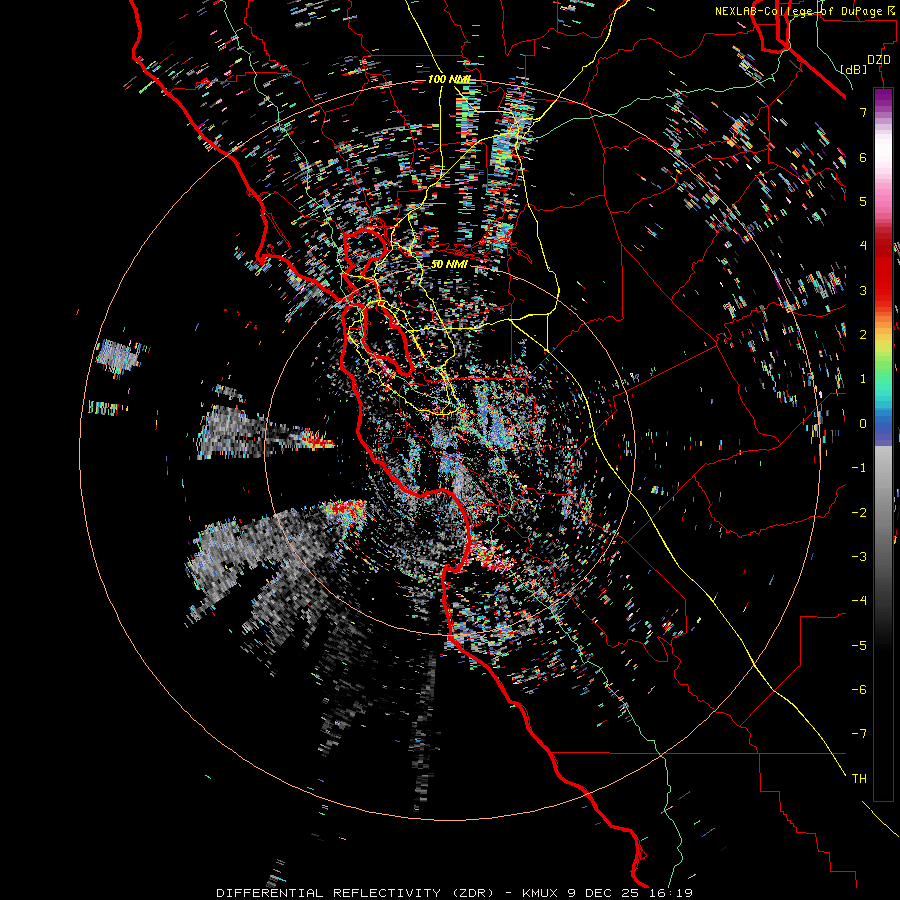900x900 pixels.
Task: Click the positive 6 dB scale label
Action: click(863, 157)
